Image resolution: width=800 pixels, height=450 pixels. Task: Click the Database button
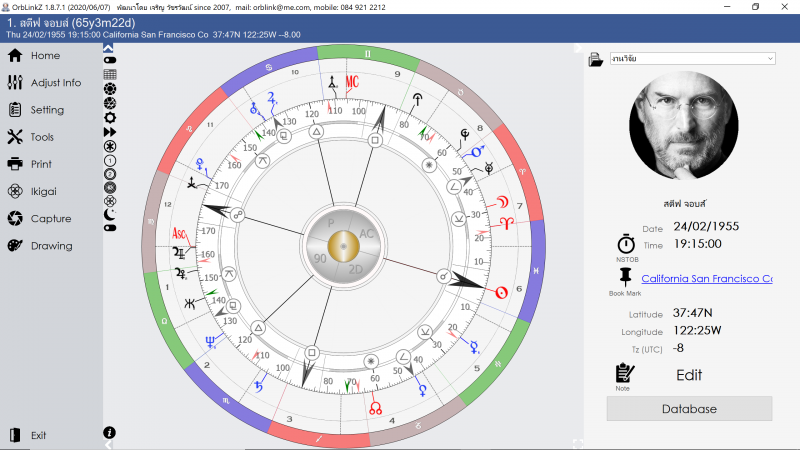tap(689, 408)
